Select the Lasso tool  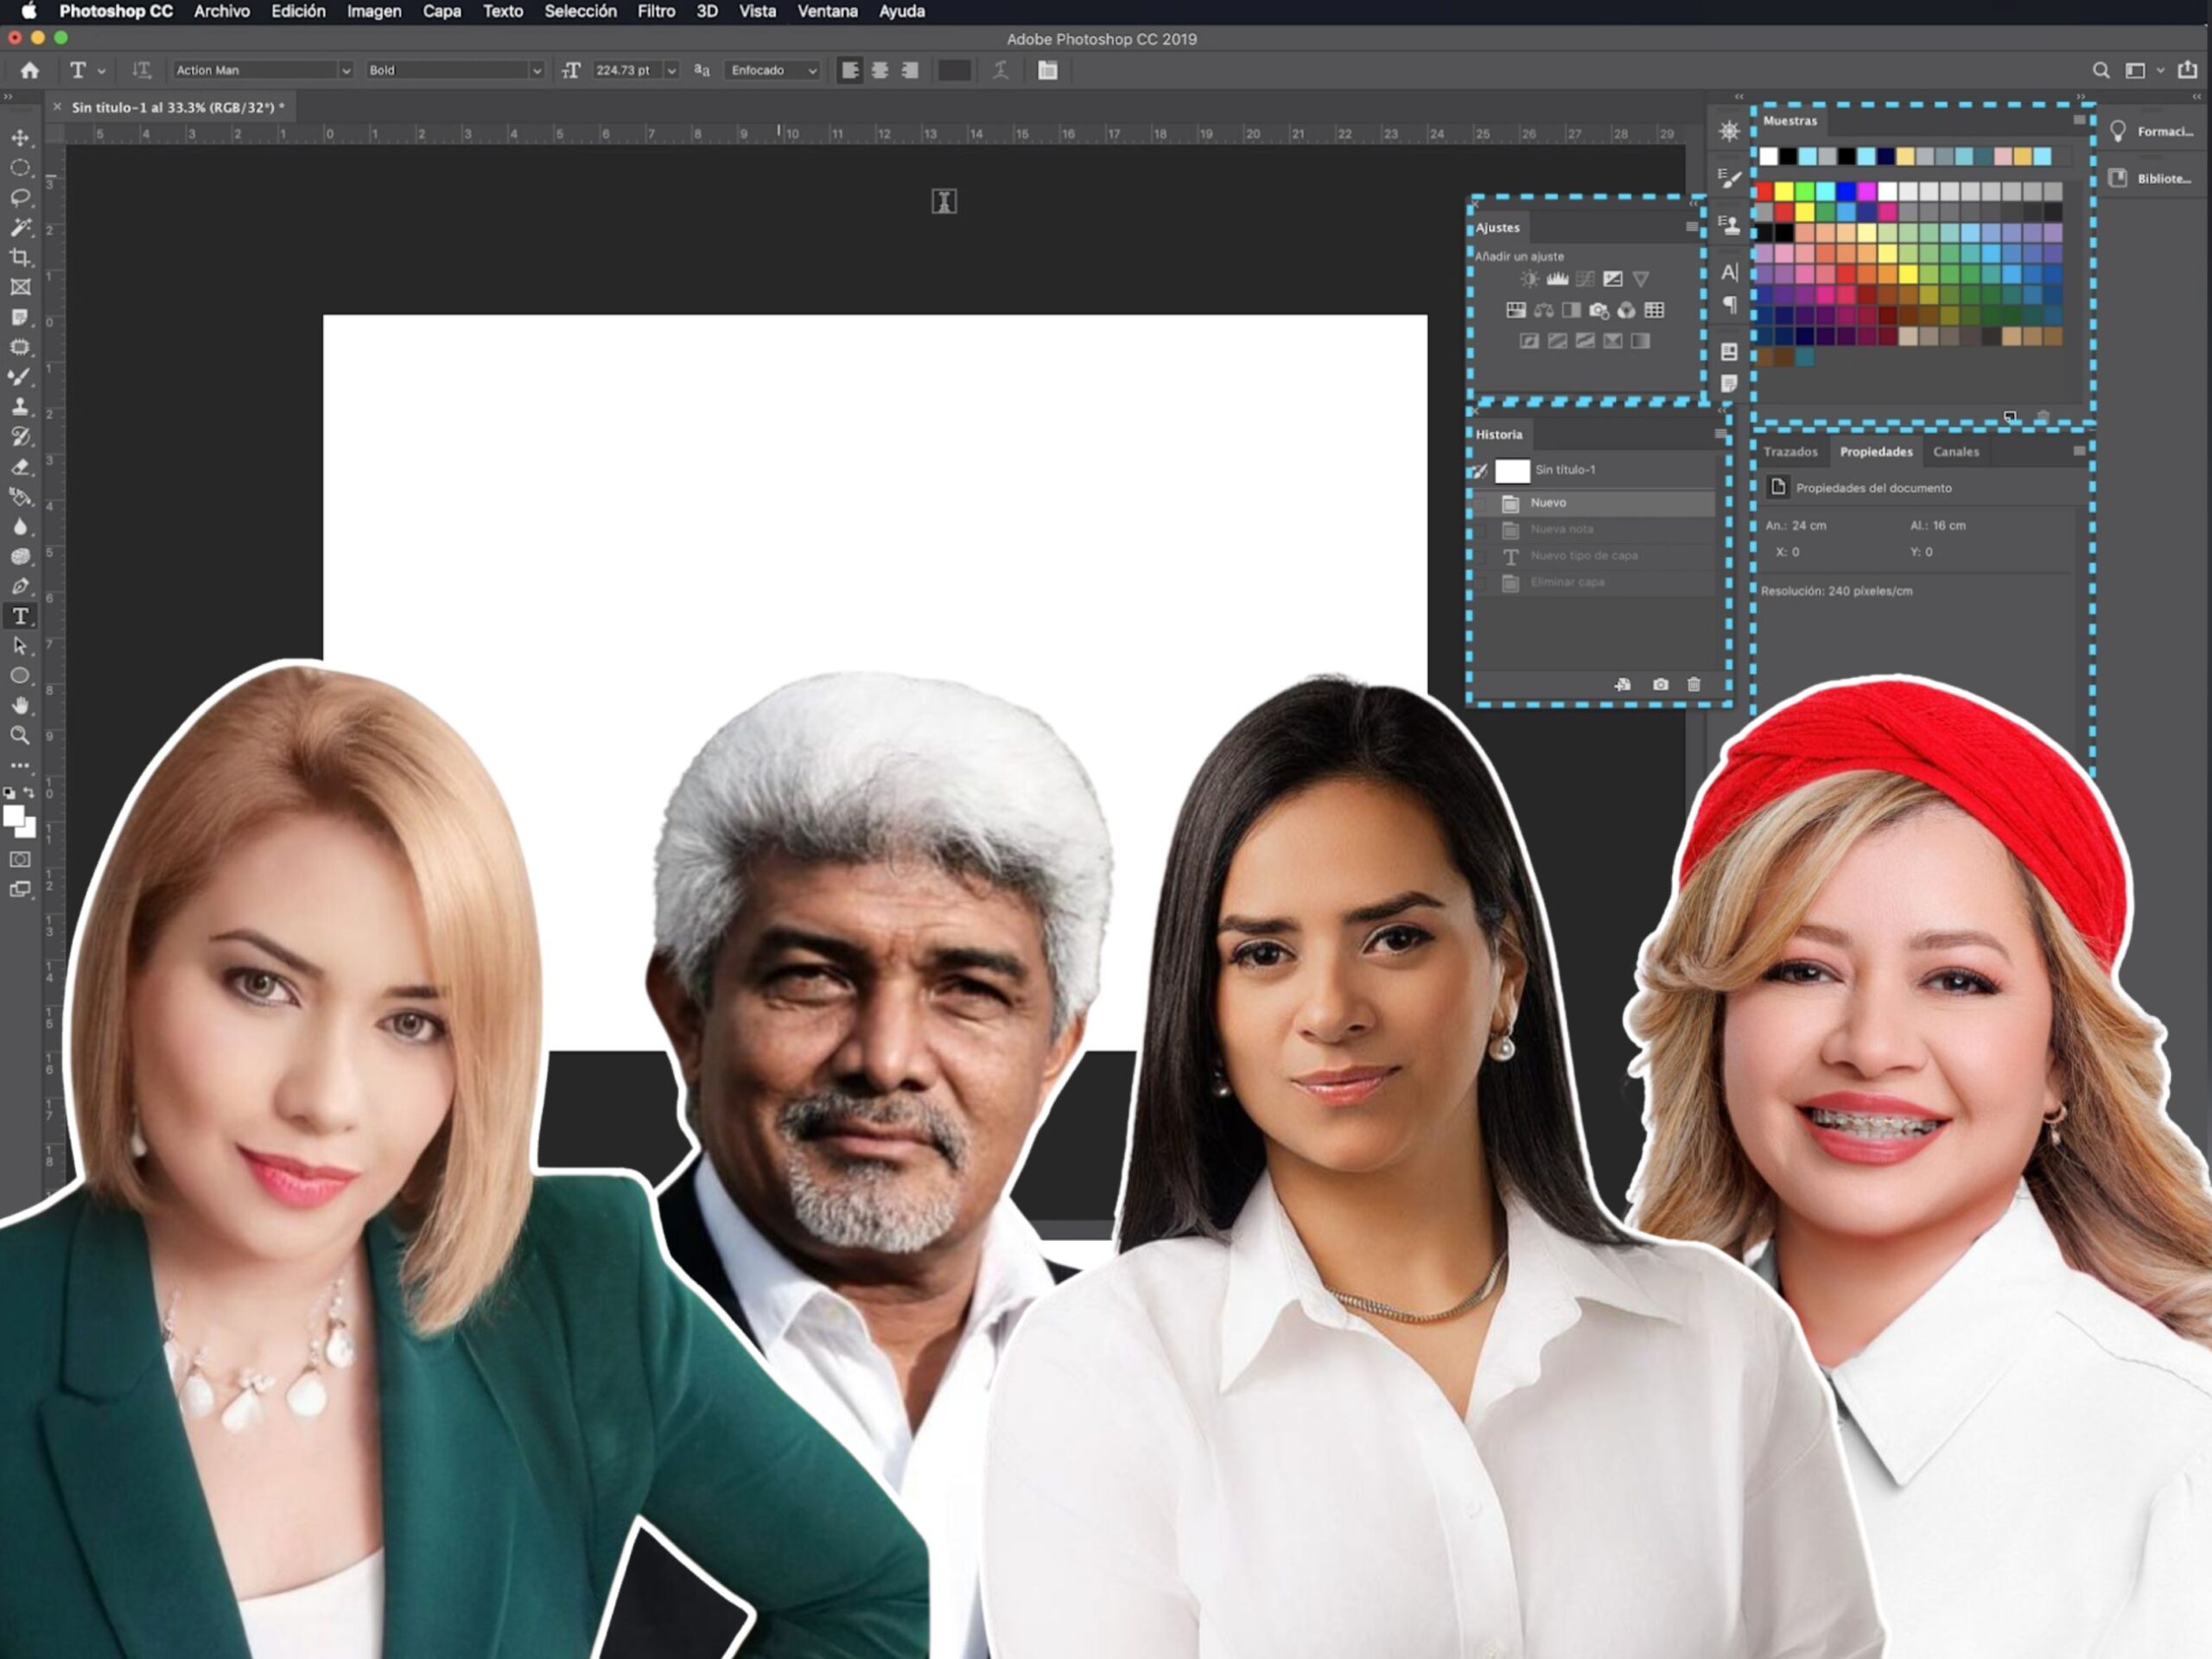20,197
